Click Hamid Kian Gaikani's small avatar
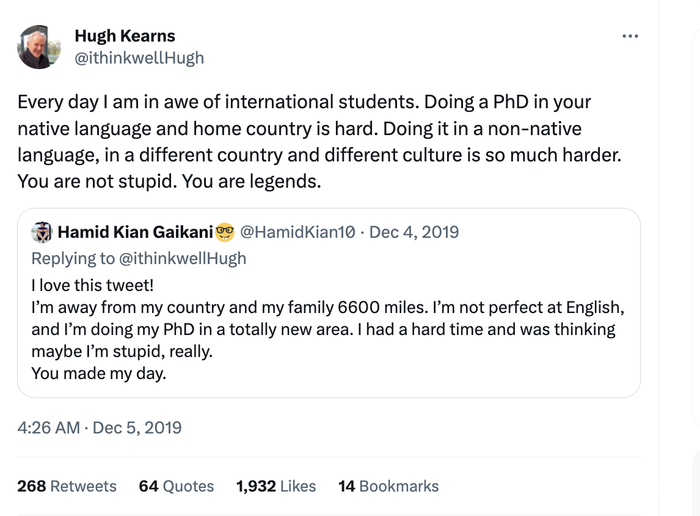Image resolution: width=700 pixels, height=516 pixels. click(x=42, y=233)
